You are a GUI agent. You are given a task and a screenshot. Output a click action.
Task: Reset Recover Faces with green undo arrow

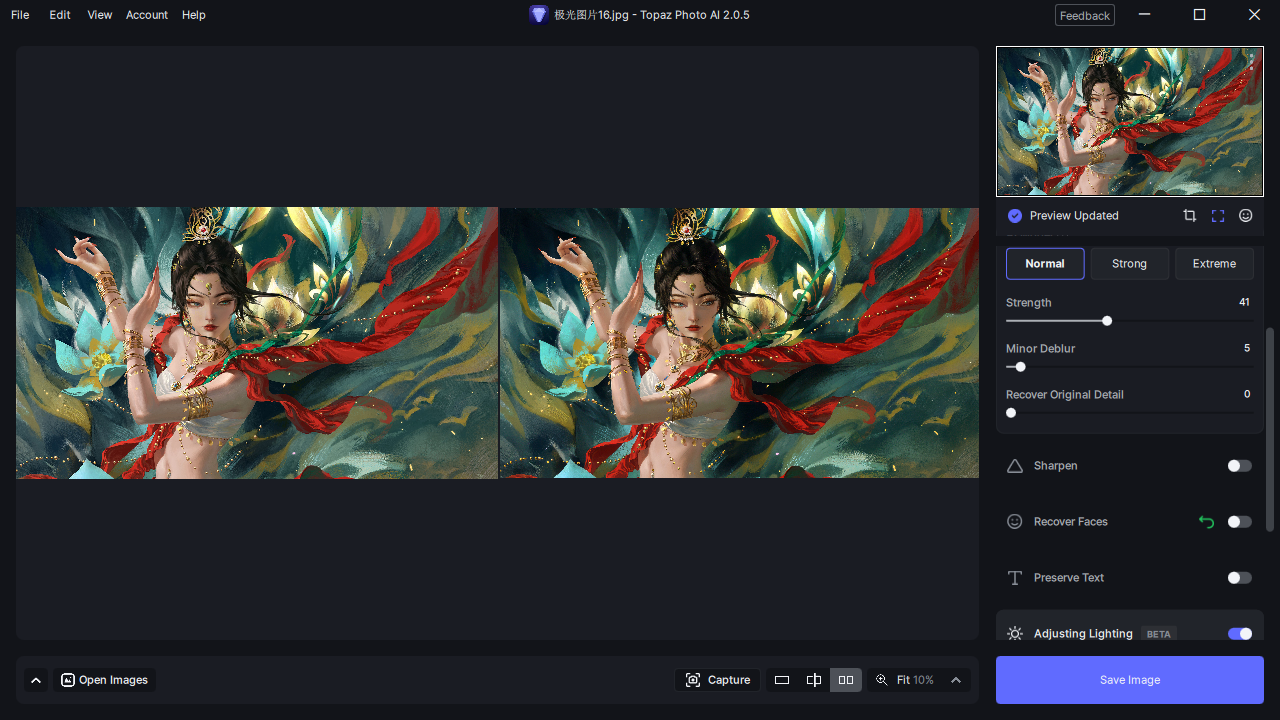coord(1206,522)
